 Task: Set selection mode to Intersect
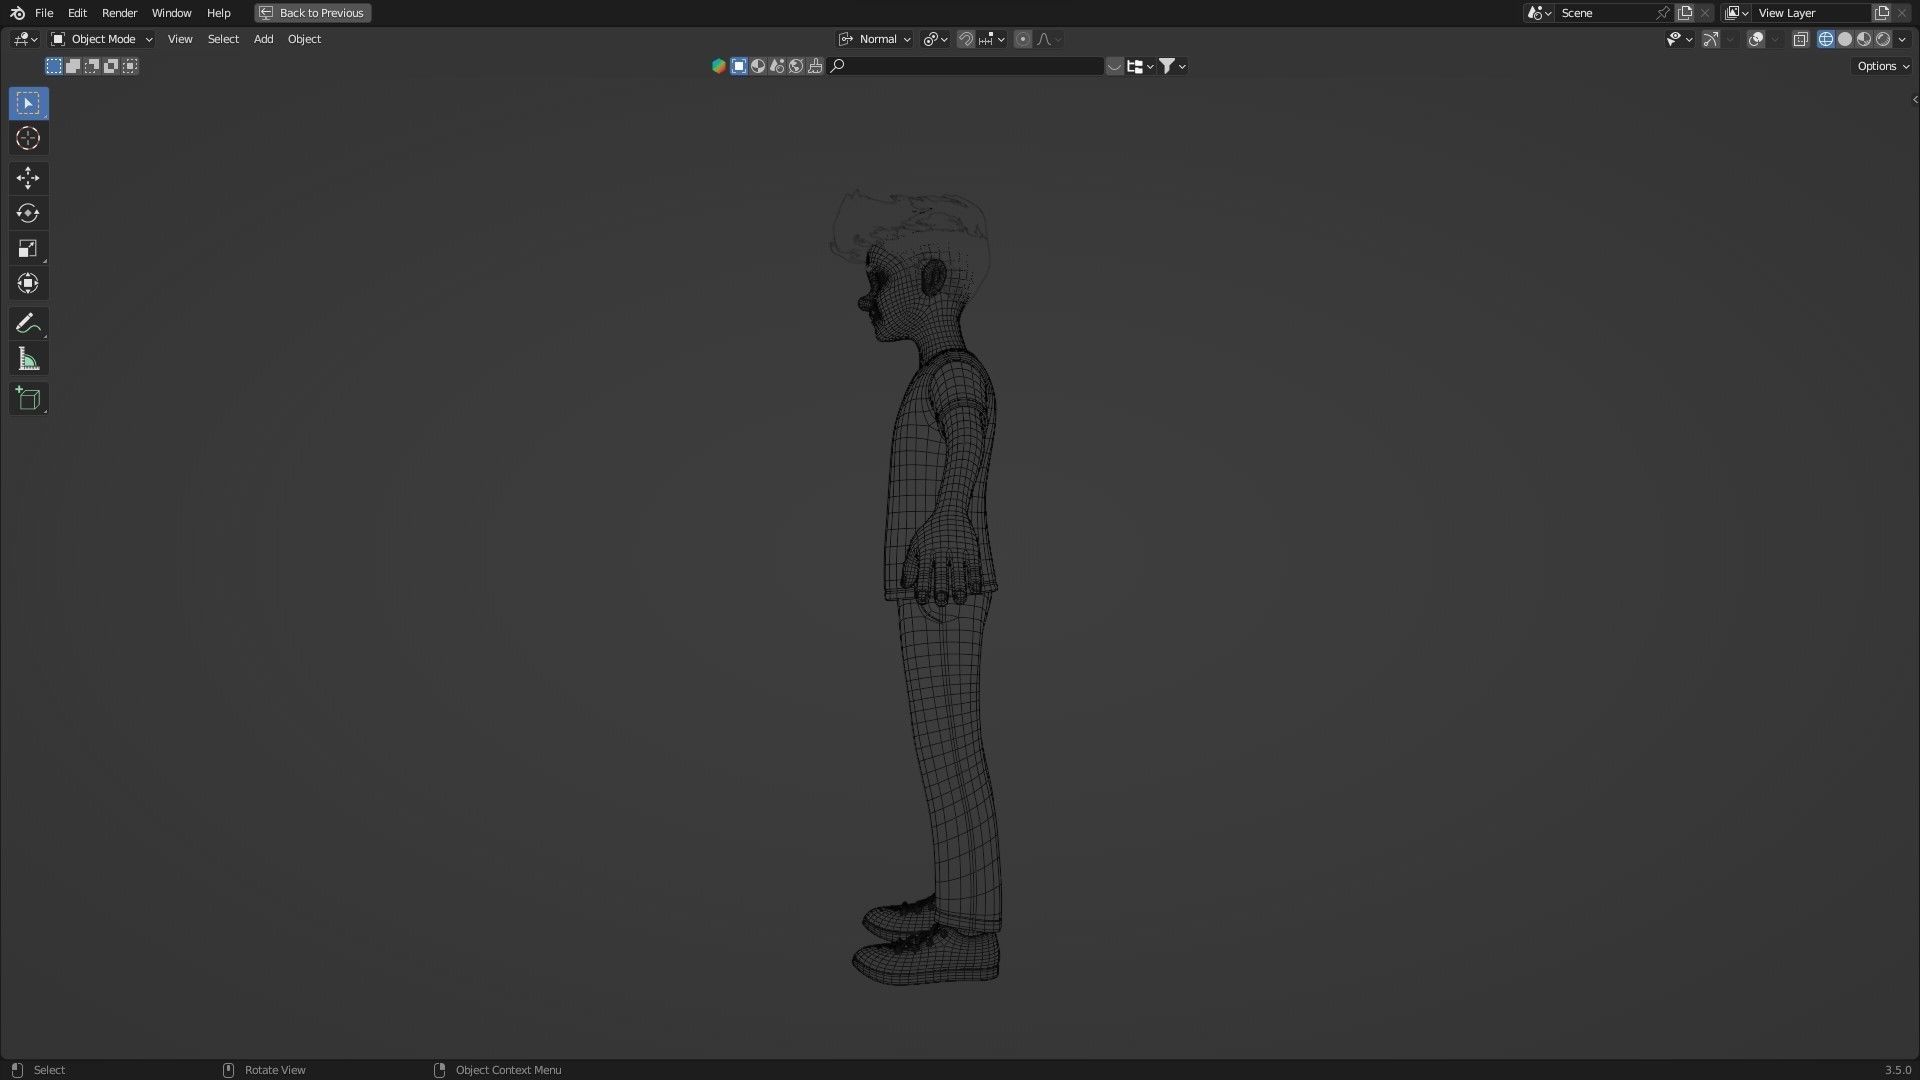130,66
